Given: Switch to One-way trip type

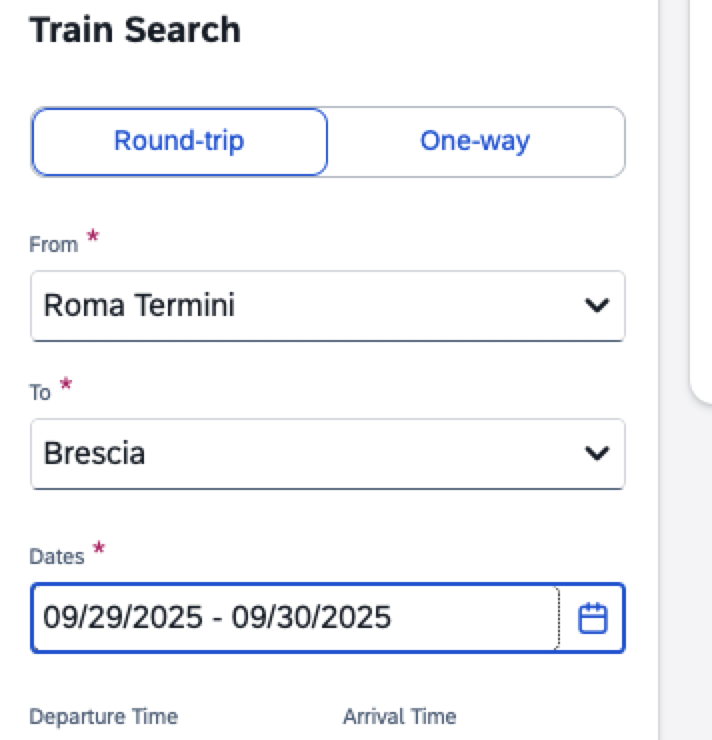Looking at the screenshot, I should tap(475, 141).
